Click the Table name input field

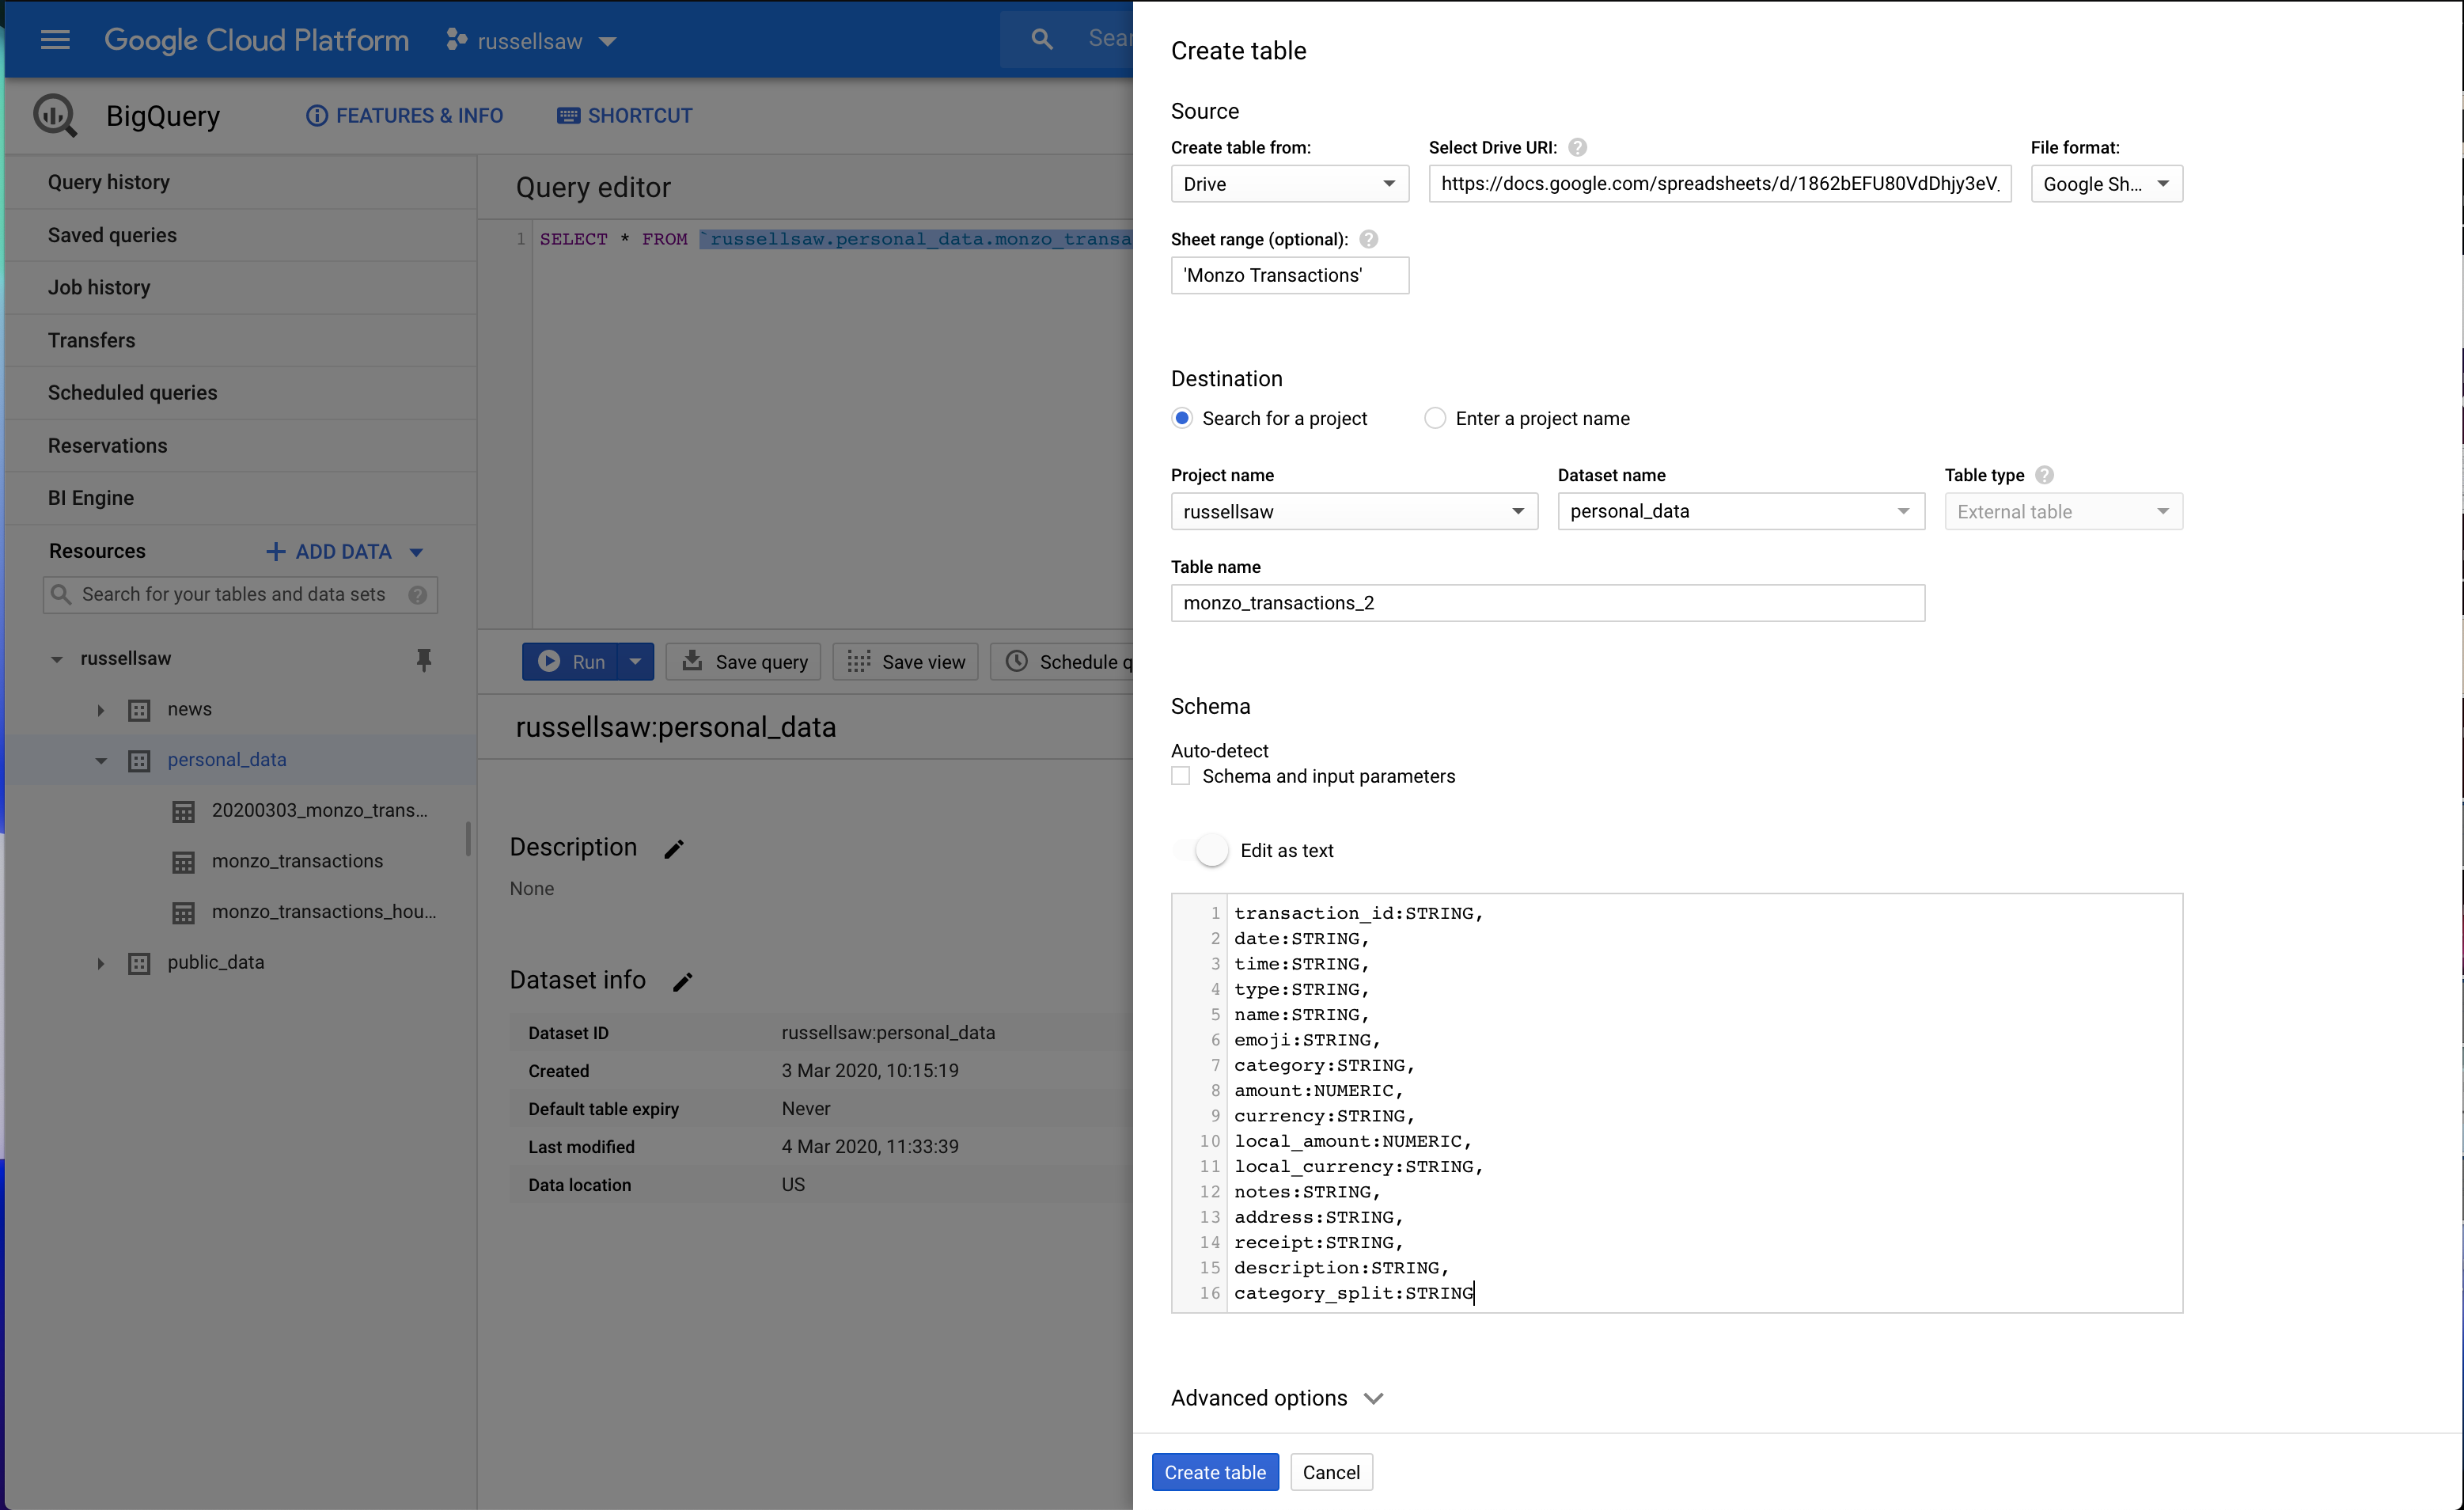click(x=1546, y=603)
